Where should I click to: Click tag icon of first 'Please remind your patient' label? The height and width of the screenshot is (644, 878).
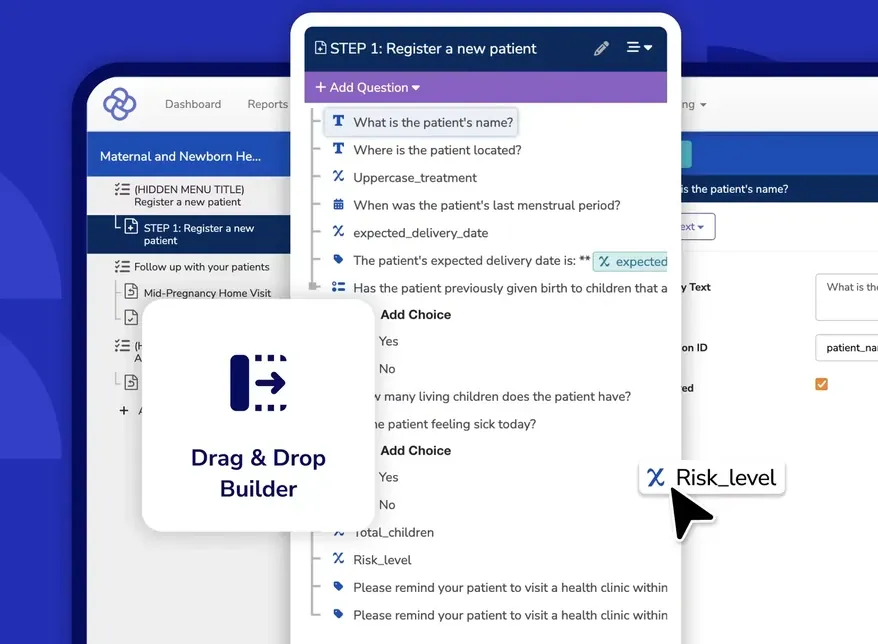pos(338,586)
